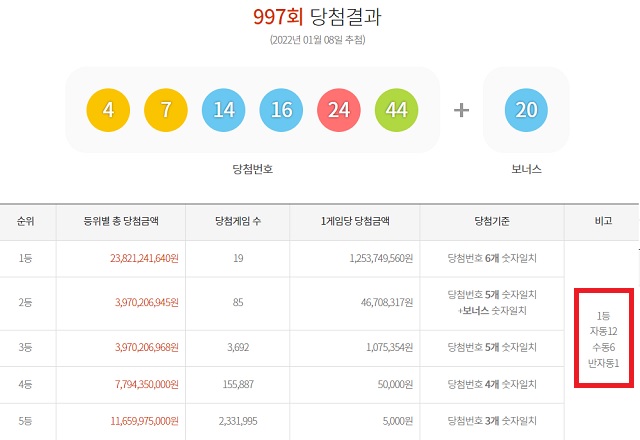Image resolution: width=640 pixels, height=440 pixels.
Task: Click the green ball number 44
Action: tap(396, 110)
